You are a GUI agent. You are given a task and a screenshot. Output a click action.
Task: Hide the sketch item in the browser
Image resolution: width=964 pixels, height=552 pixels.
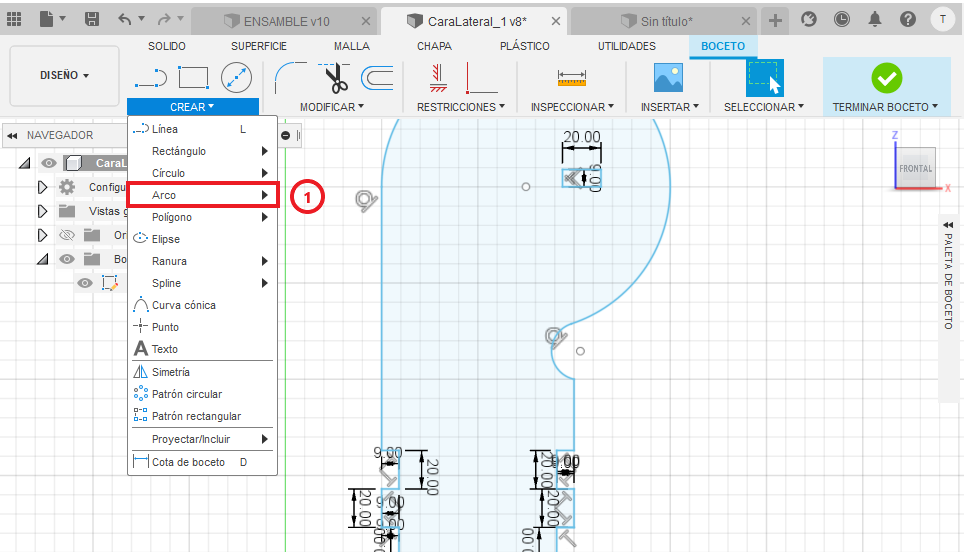coord(85,283)
